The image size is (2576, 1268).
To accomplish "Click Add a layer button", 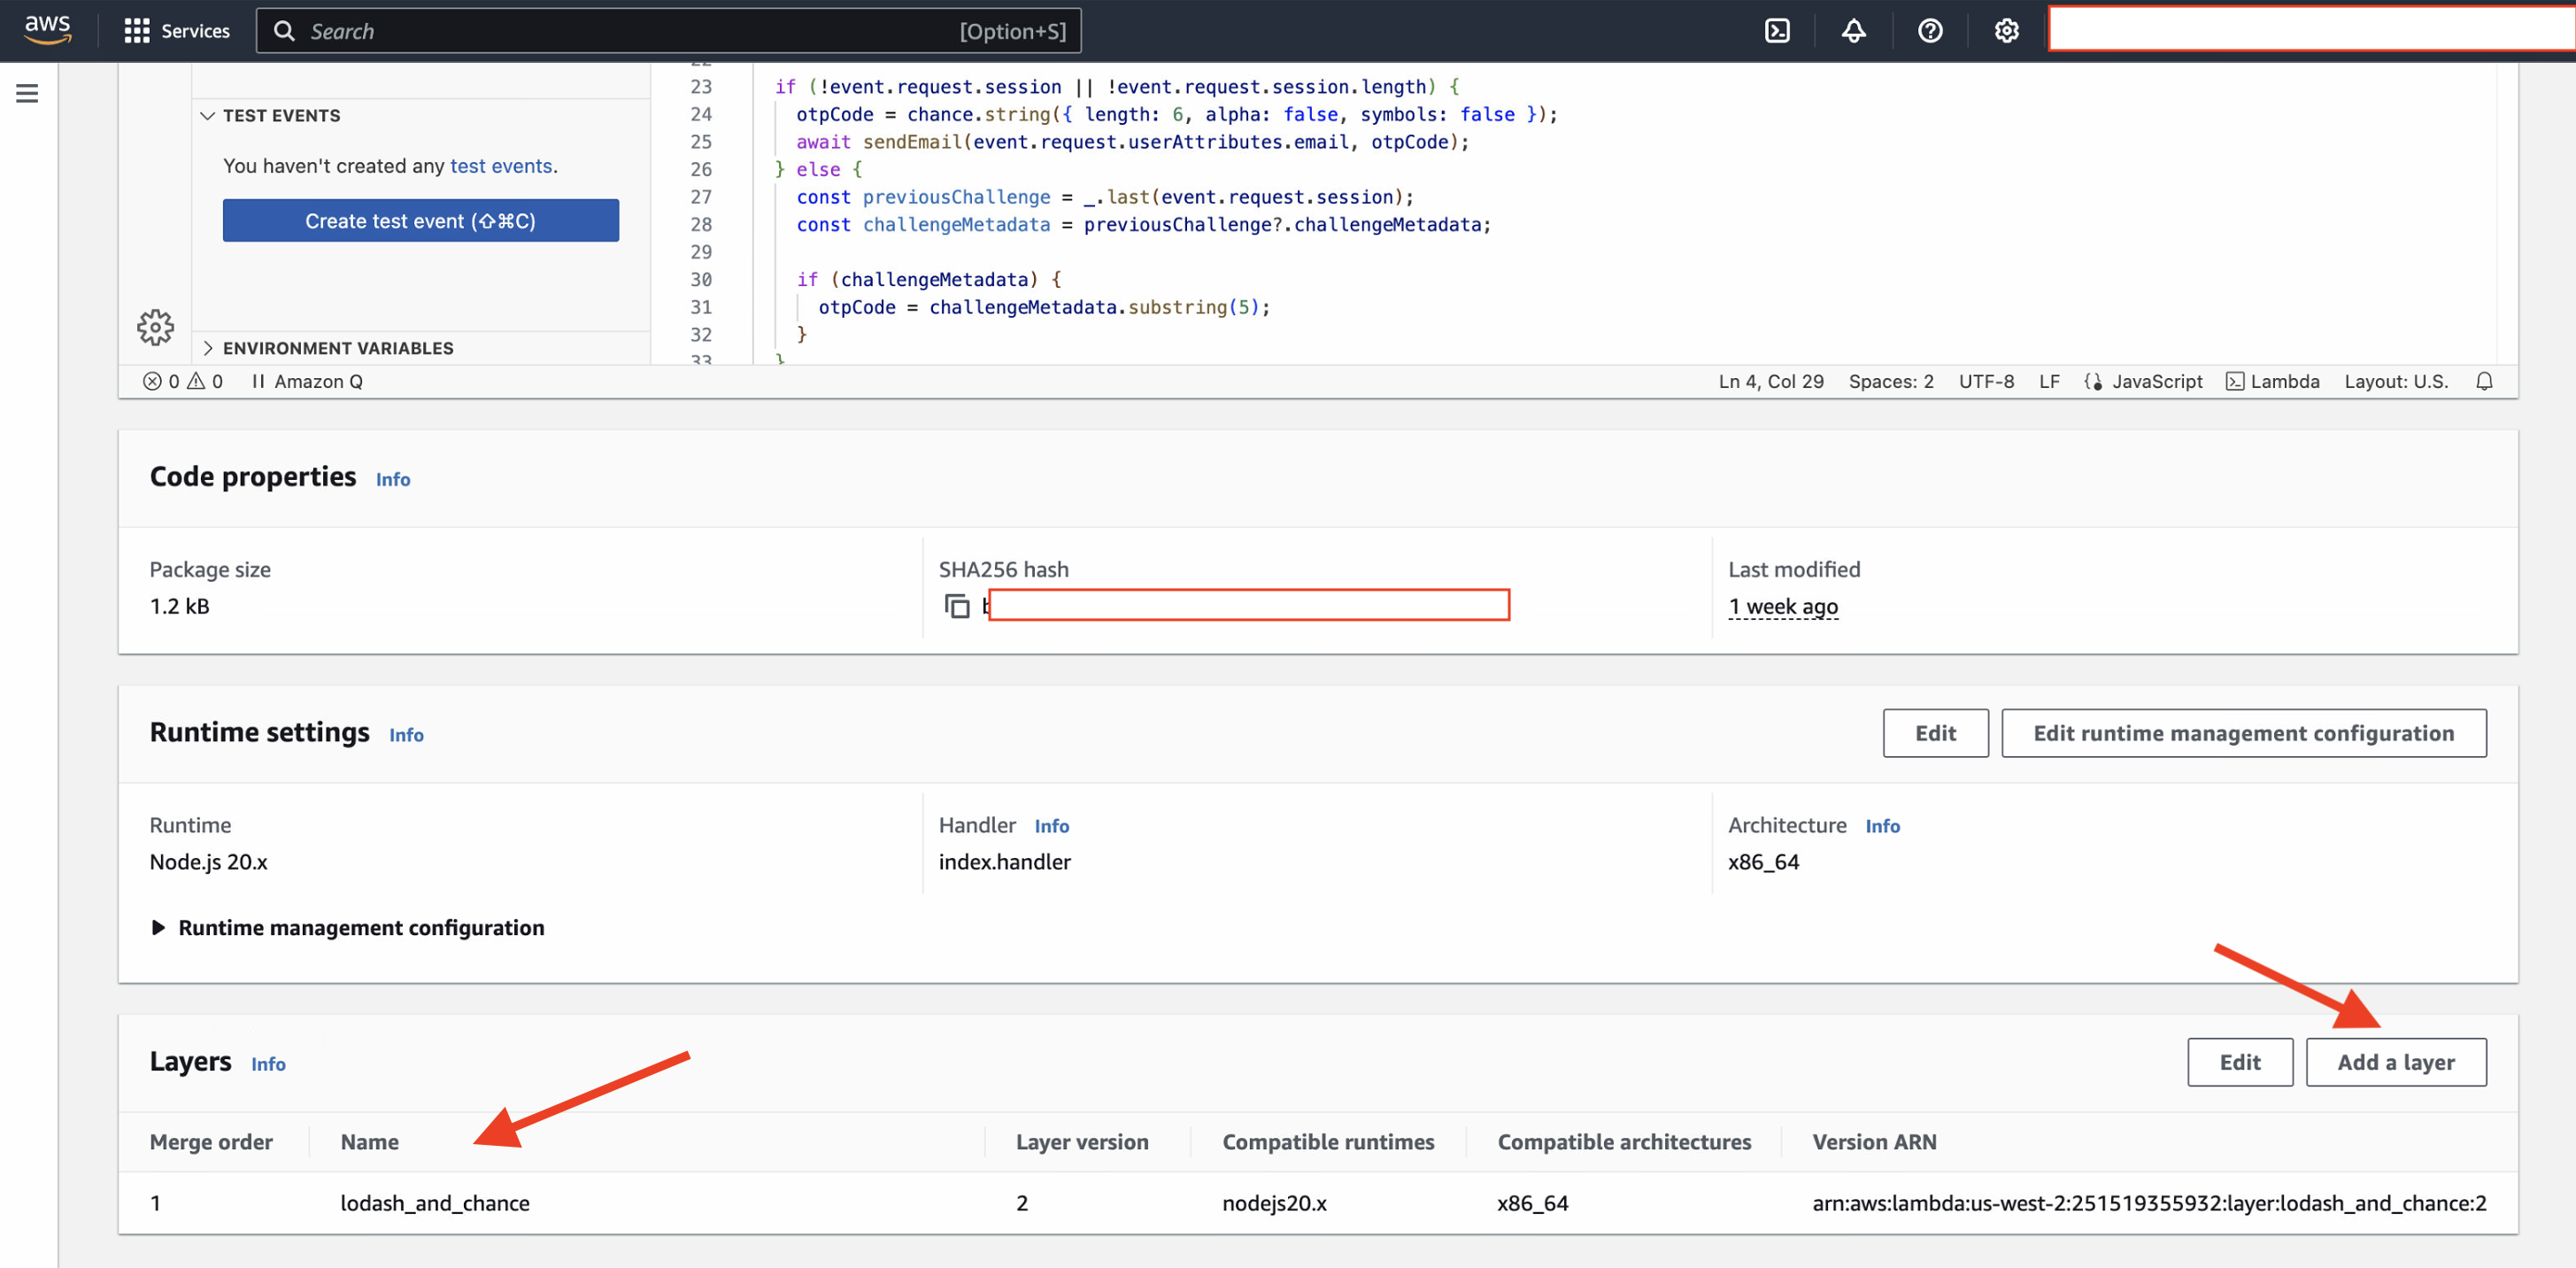I will click(2395, 1062).
